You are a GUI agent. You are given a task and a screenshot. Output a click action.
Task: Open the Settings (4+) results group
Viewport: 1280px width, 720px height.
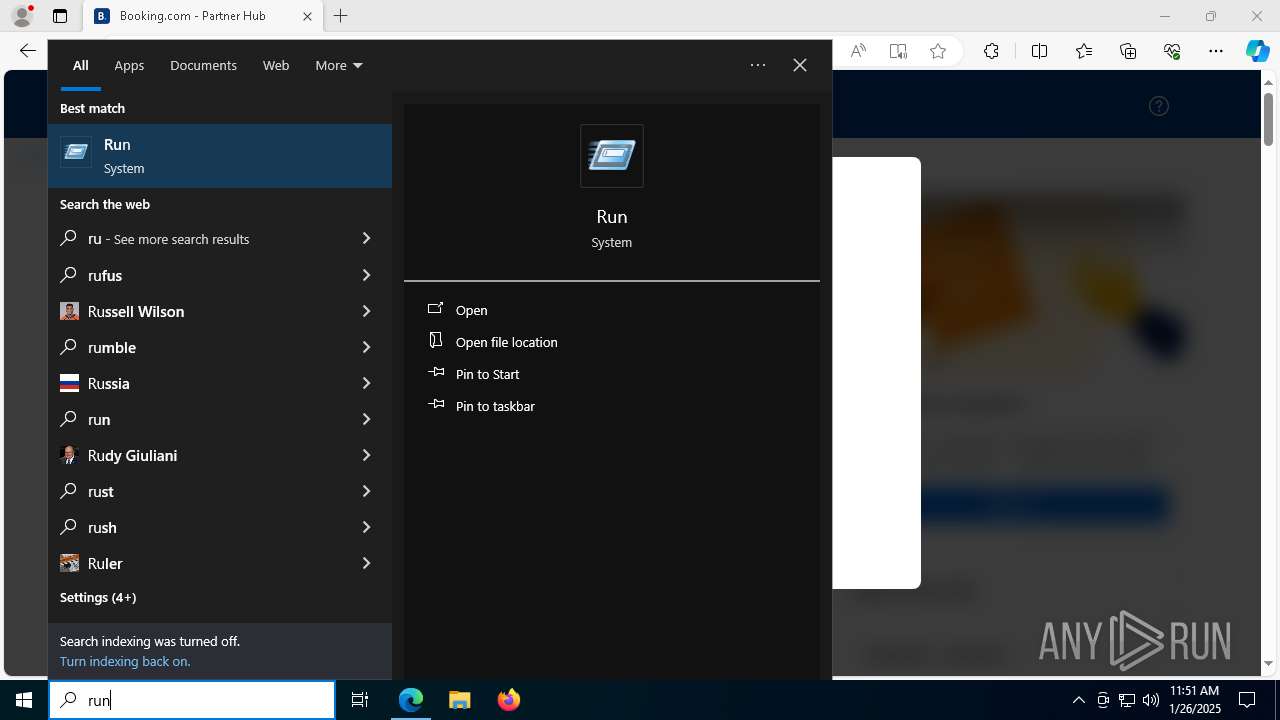[98, 597]
